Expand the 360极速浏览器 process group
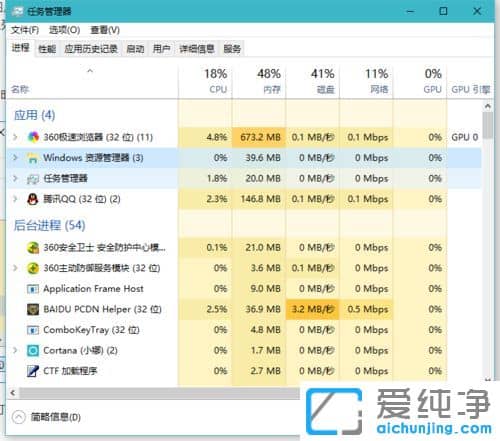The image size is (500, 441). tap(15, 137)
